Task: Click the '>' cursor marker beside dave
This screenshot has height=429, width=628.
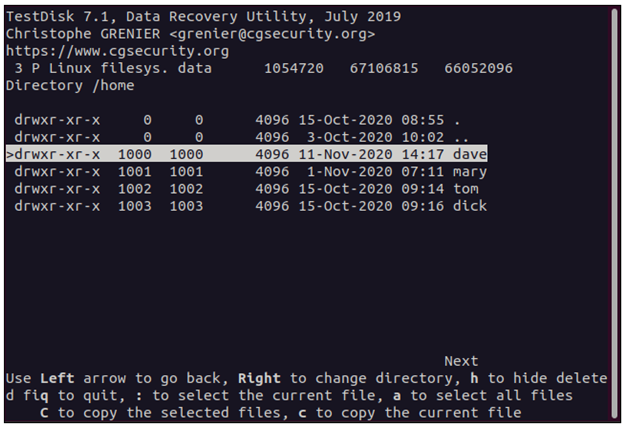Action: pyautogui.click(x=10, y=154)
